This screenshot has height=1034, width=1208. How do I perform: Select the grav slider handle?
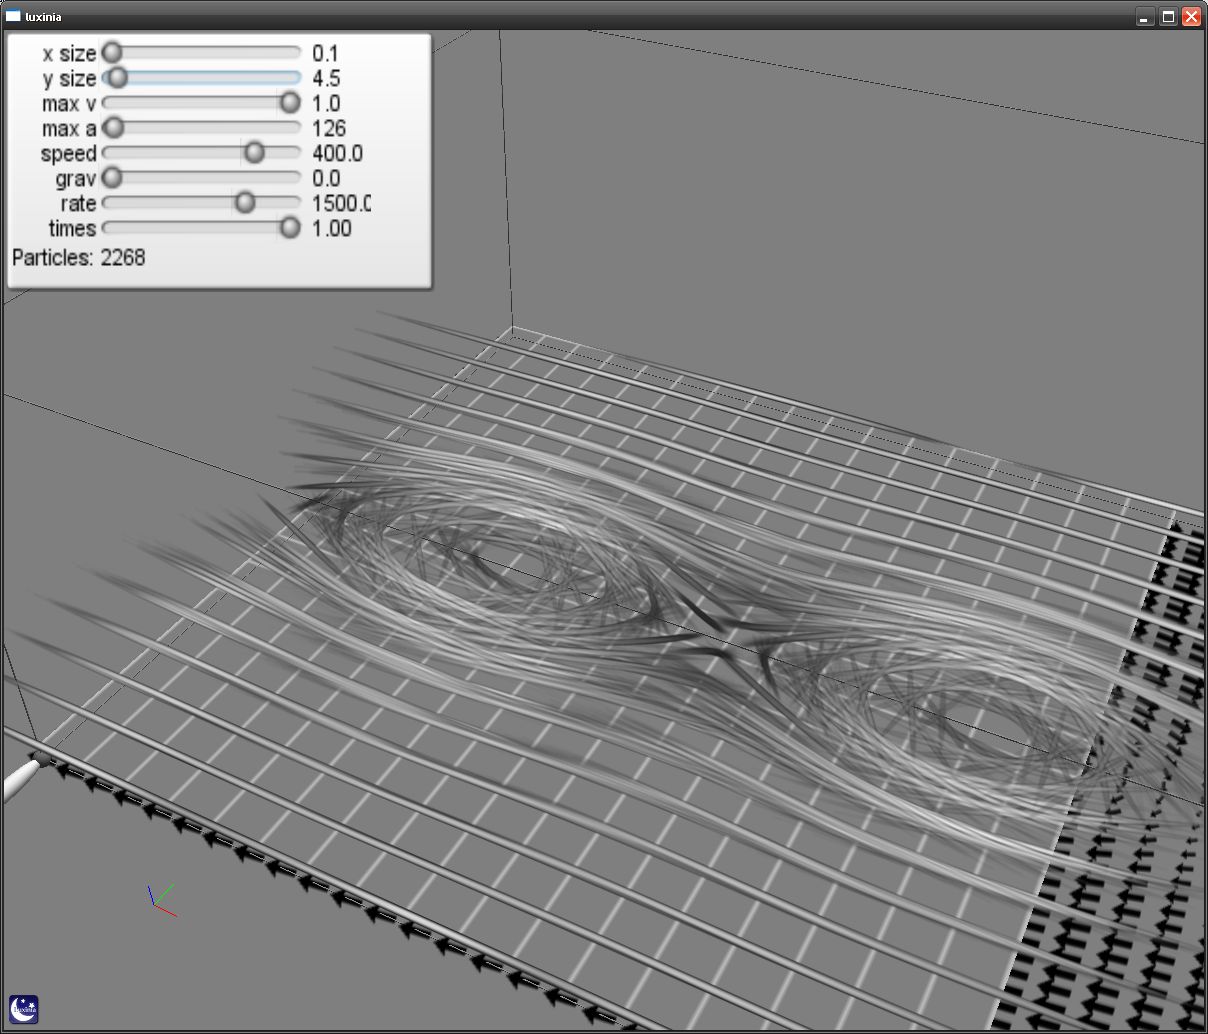coord(112,177)
